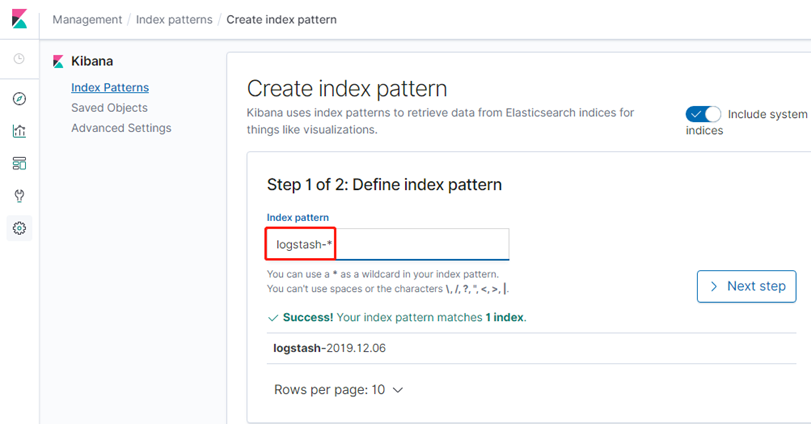The image size is (811, 424).
Task: Select Advanced Settings in the Kibana menu
Action: pos(121,128)
